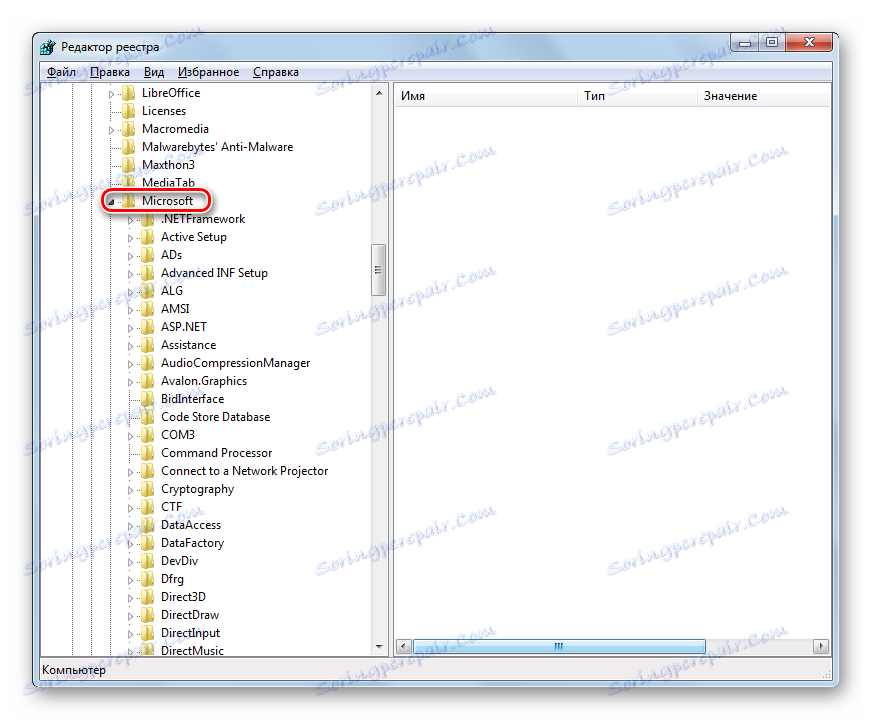
Task: Expand the ADs key
Action: (x=130, y=256)
